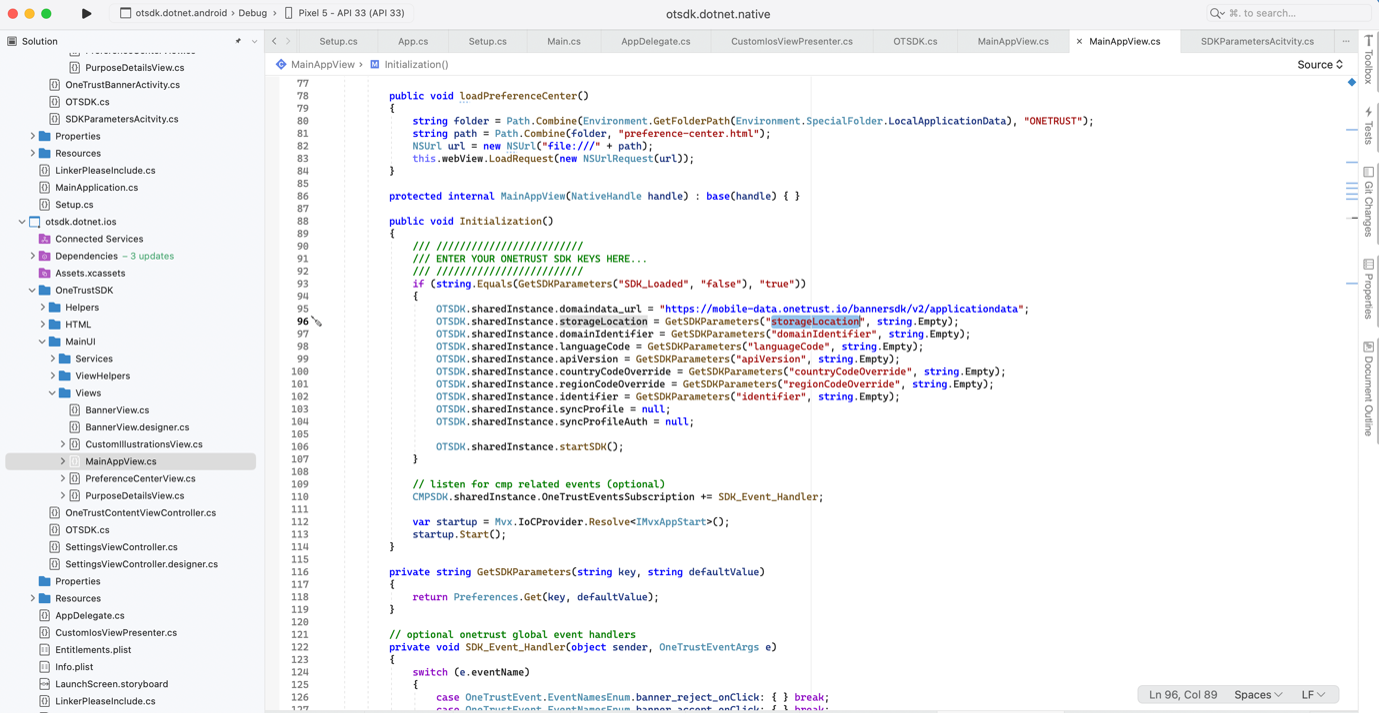The height and width of the screenshot is (715, 1384).
Task: Click the search field in toolbar
Action: click(1295, 13)
